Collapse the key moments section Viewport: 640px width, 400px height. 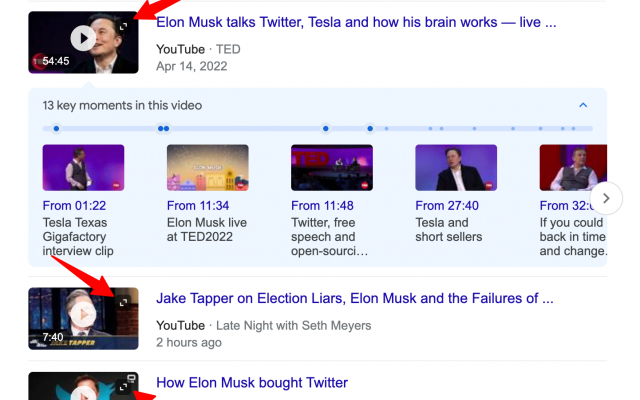[583, 105]
